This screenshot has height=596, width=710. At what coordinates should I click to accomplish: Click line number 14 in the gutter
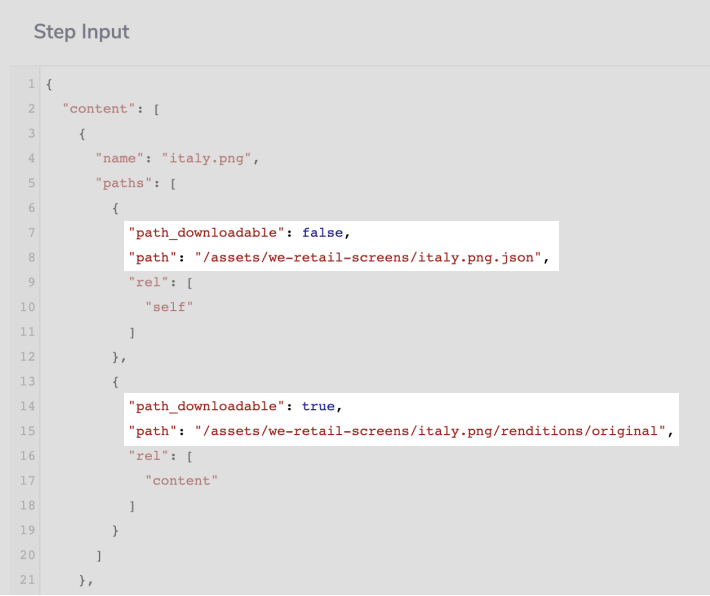28,406
